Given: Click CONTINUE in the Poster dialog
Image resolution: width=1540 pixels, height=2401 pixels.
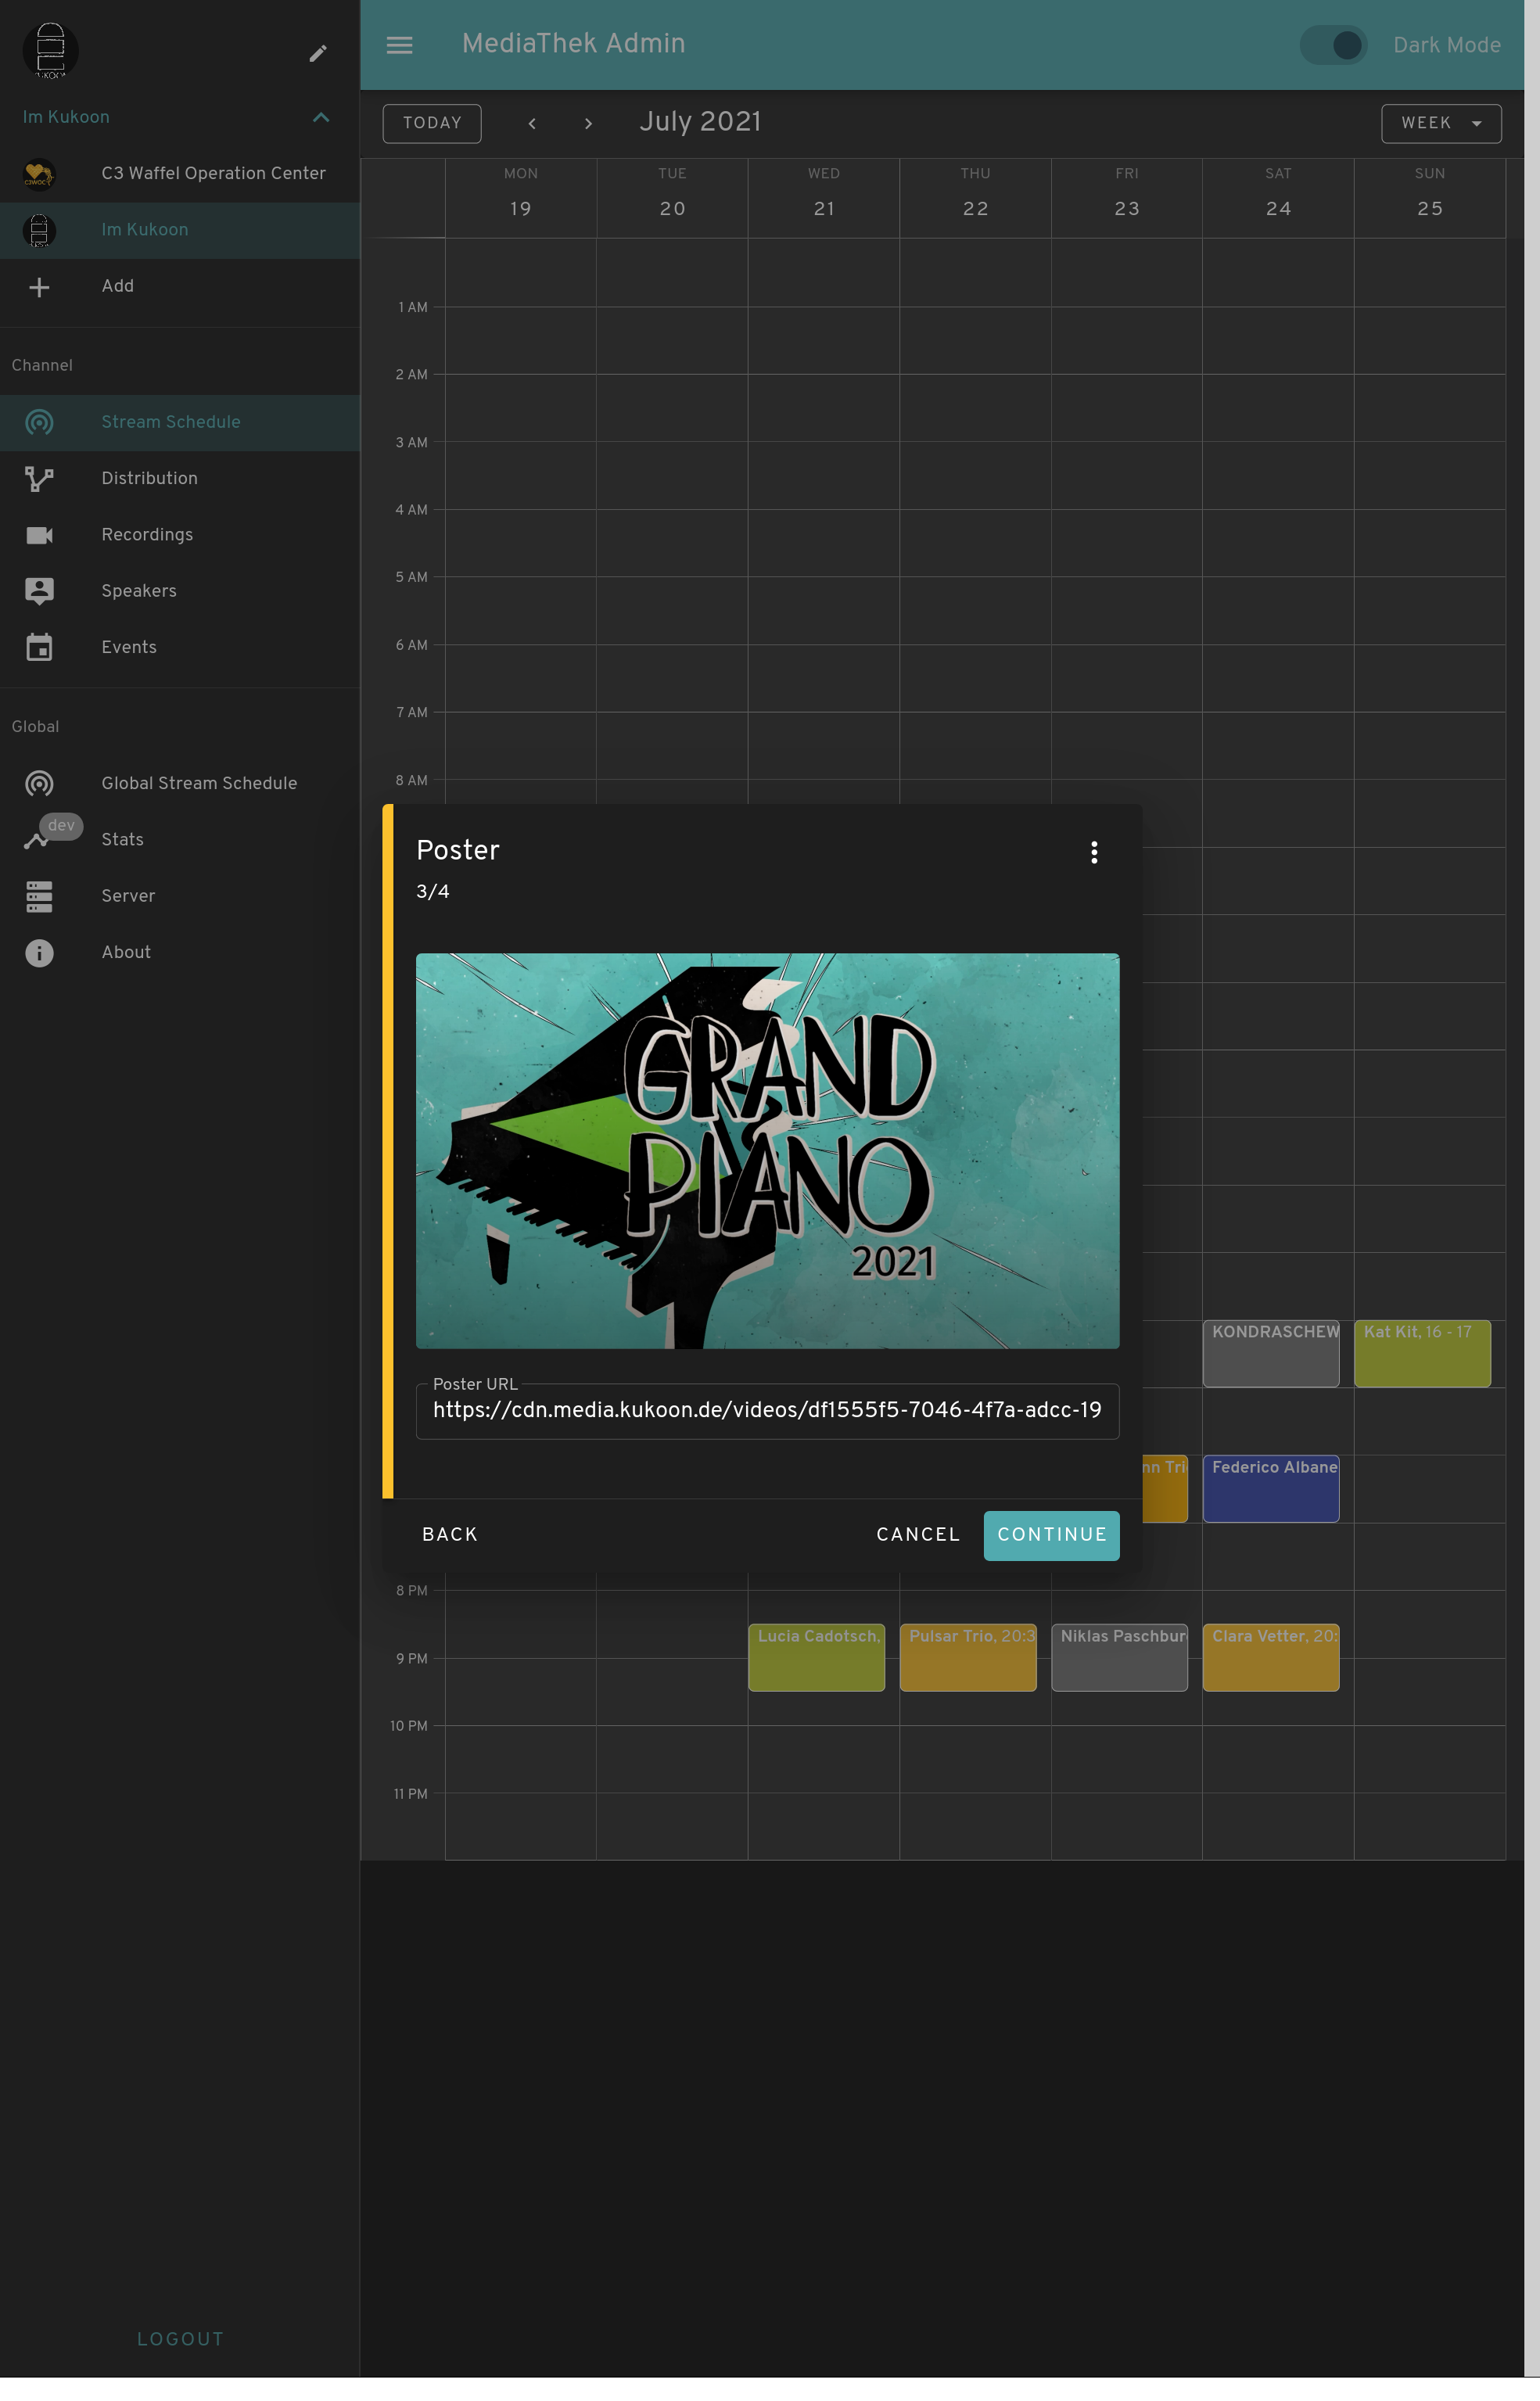Looking at the screenshot, I should click(x=1051, y=1534).
